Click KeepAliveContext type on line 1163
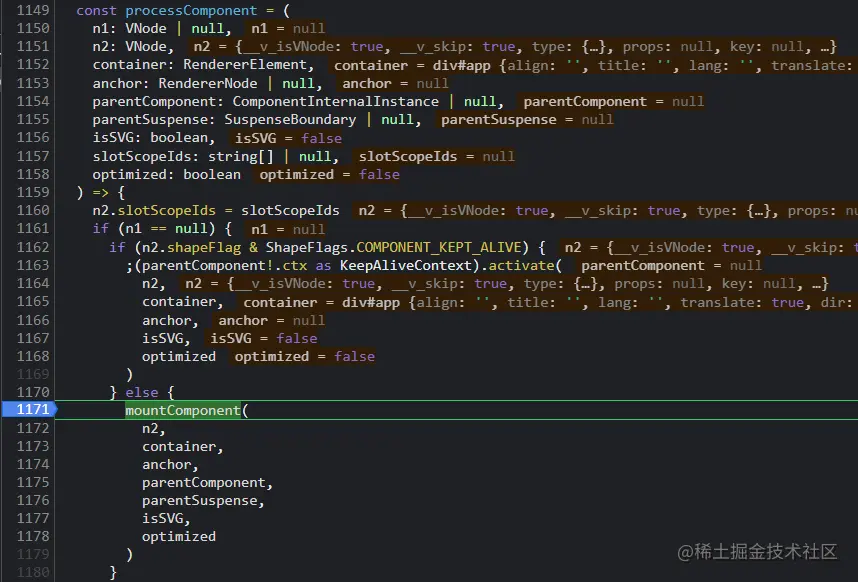 coord(405,265)
